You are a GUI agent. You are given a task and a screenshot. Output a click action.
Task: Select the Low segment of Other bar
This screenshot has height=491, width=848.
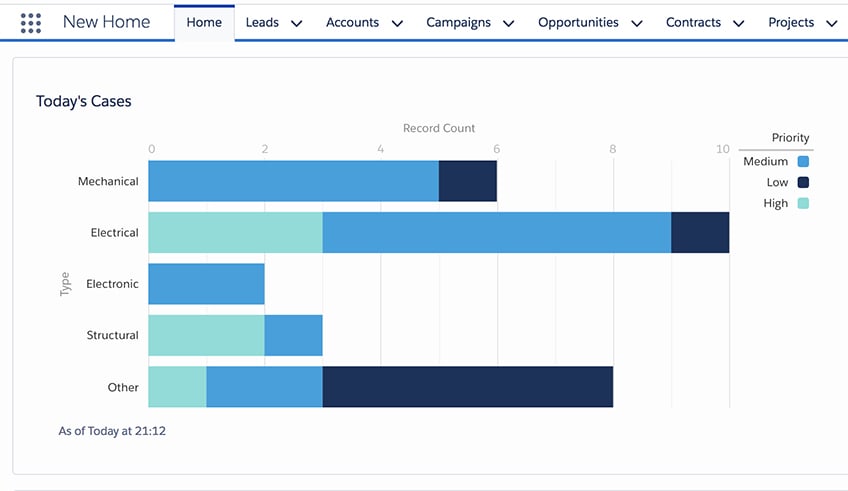467,387
